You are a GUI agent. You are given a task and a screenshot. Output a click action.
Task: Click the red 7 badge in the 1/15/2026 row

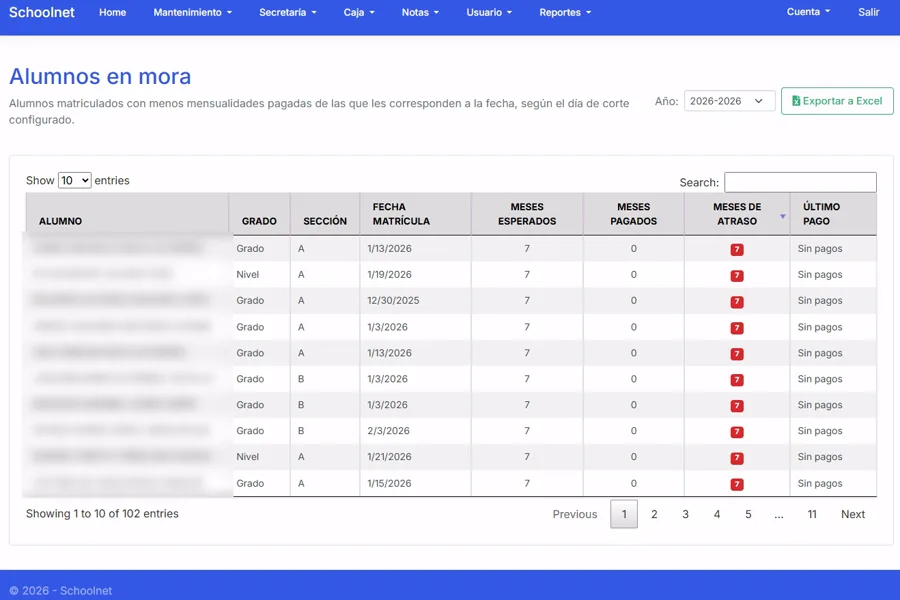[737, 484]
